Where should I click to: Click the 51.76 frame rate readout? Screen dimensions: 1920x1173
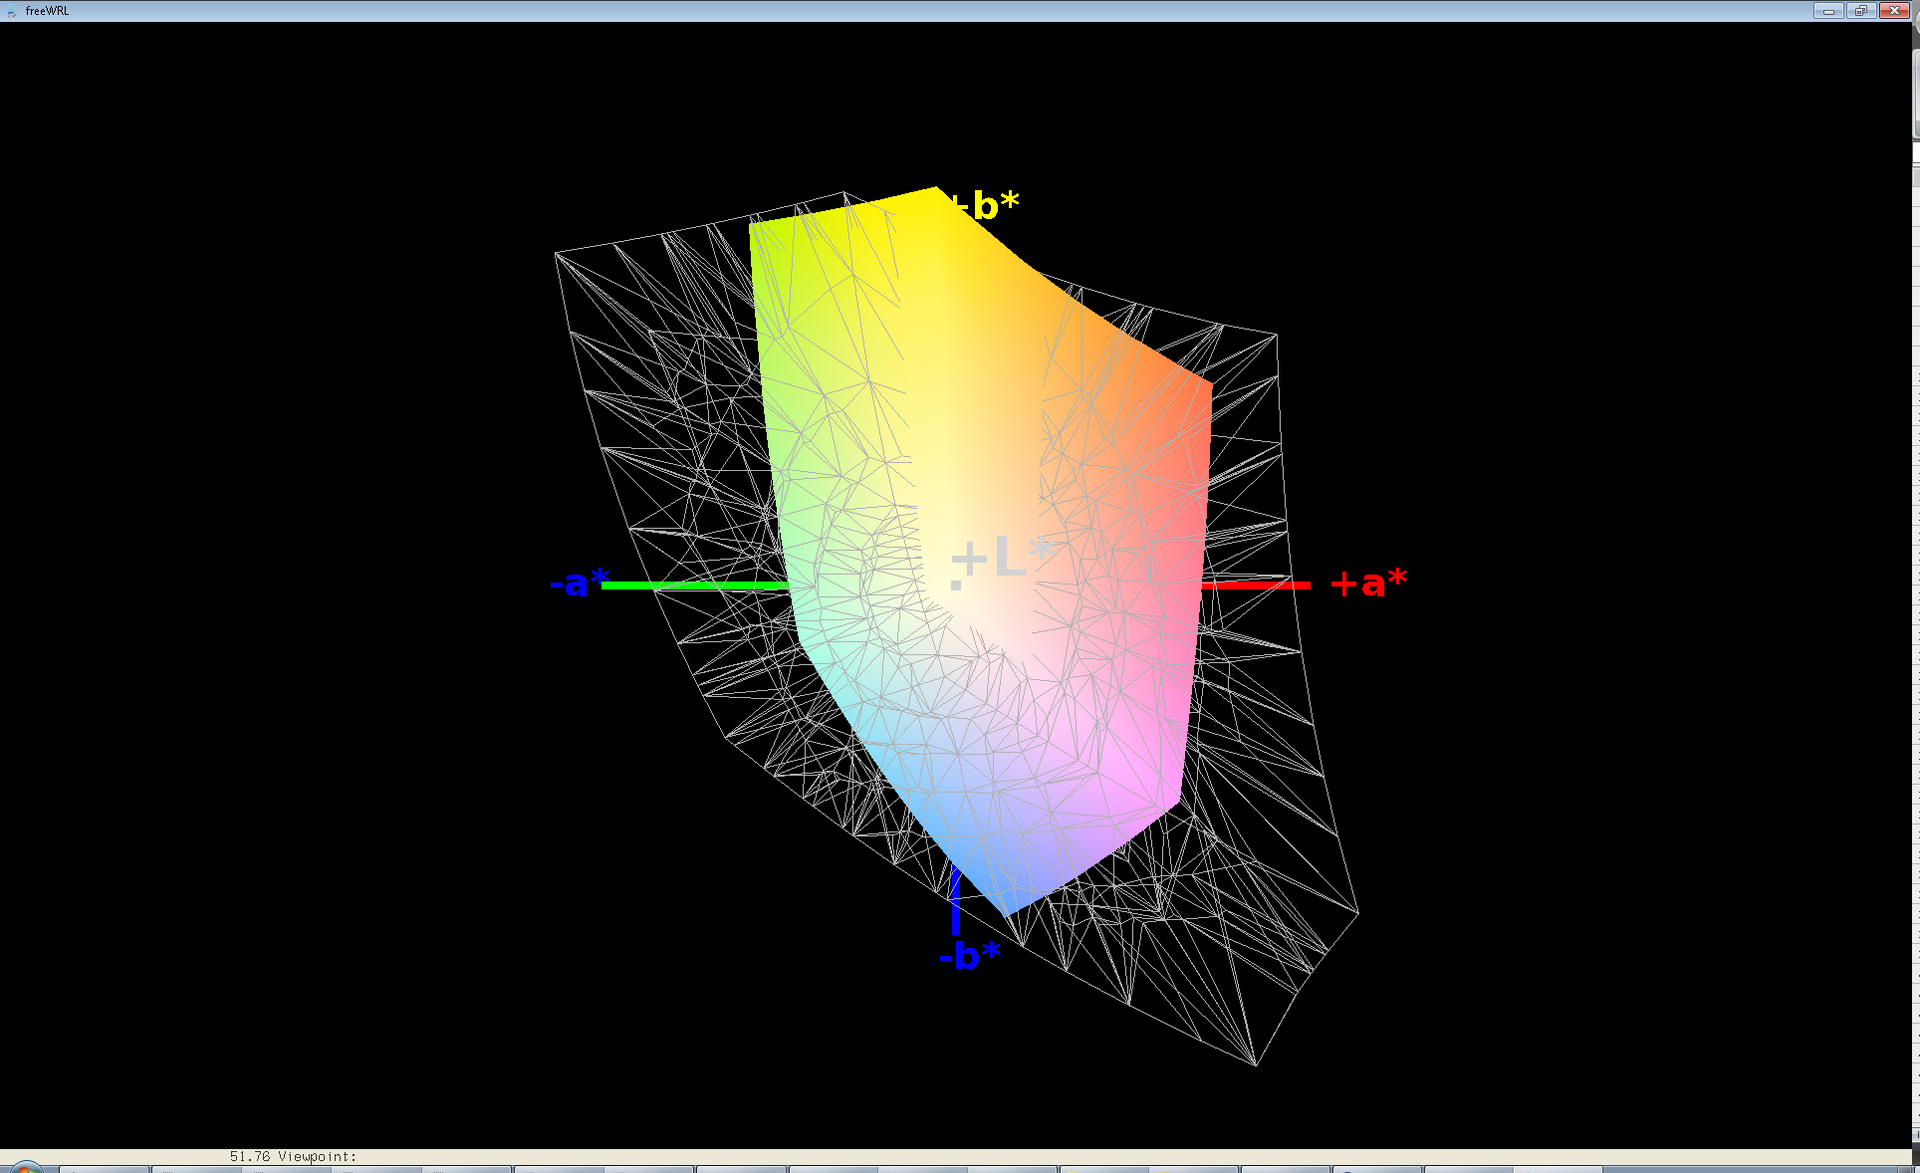pos(250,1156)
